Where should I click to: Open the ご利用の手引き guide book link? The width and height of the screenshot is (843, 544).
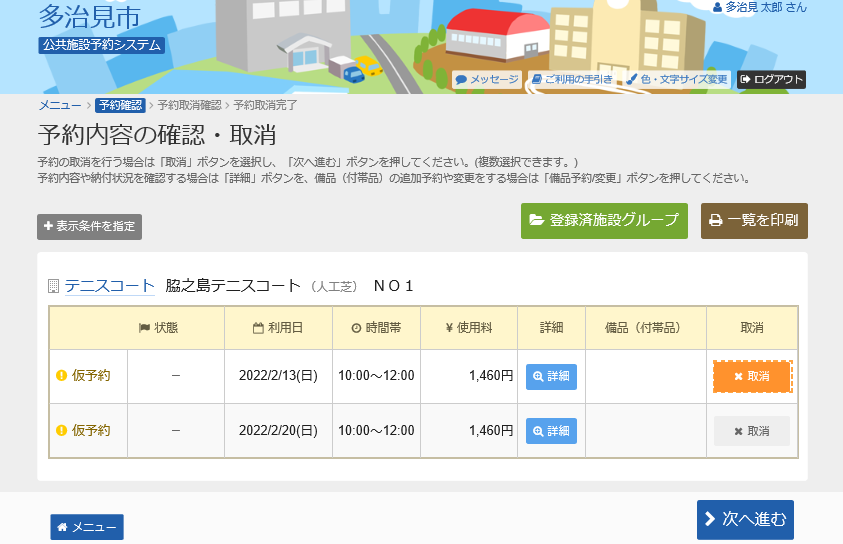pos(572,80)
